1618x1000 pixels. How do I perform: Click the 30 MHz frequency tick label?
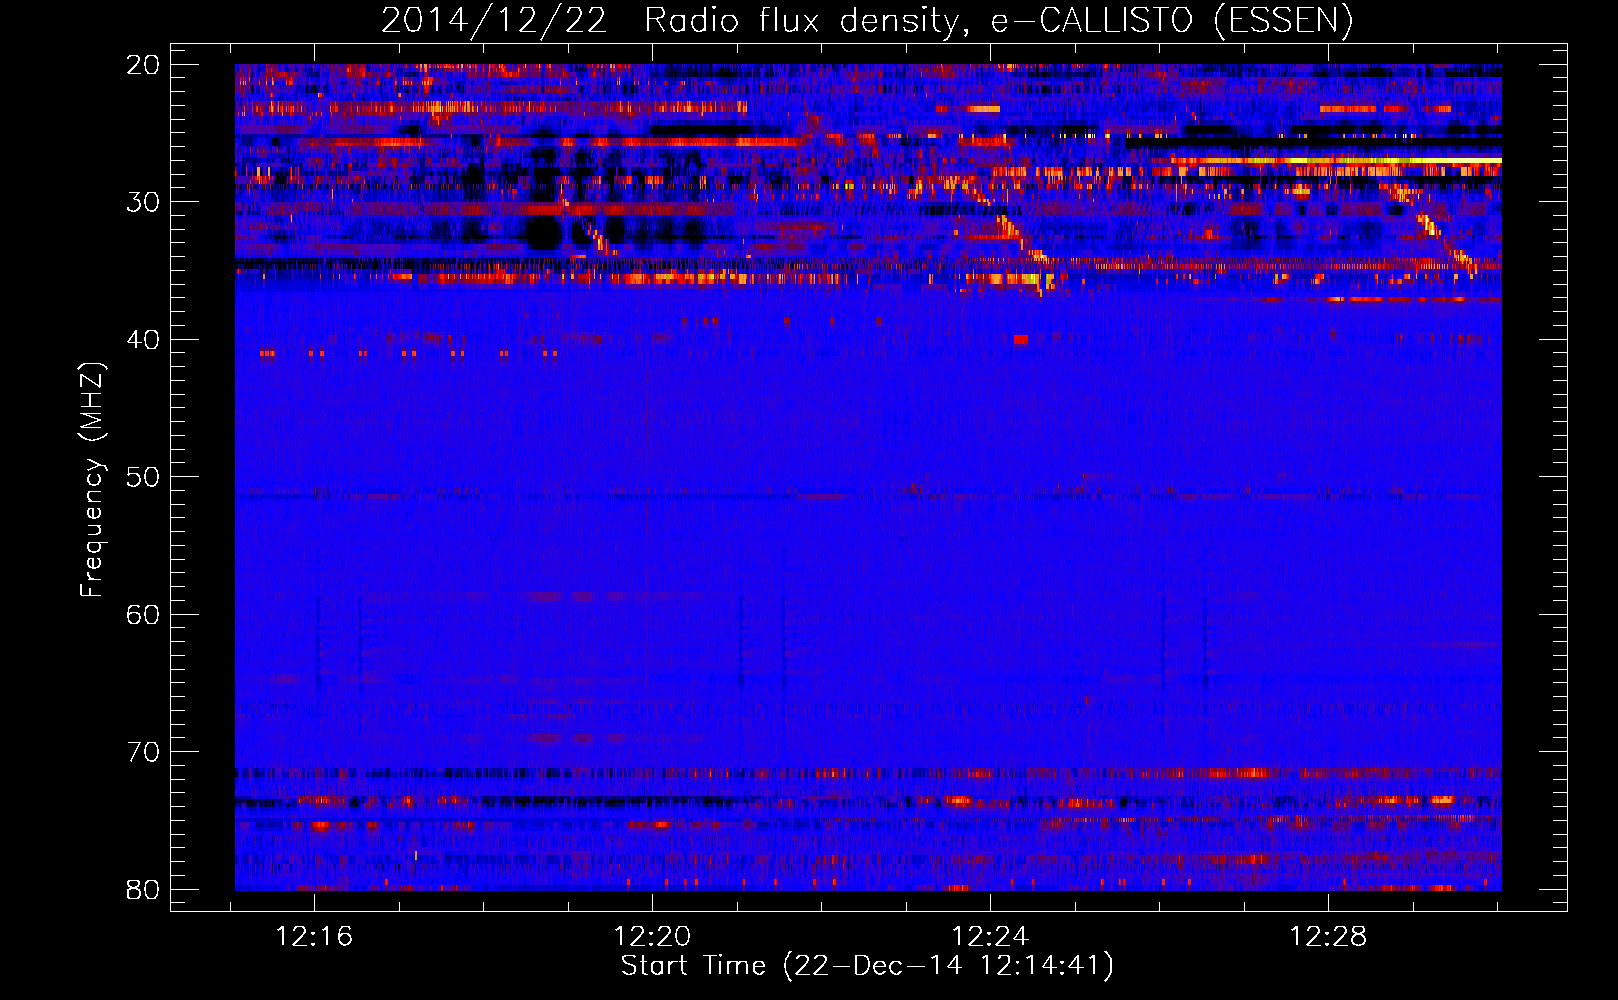(x=145, y=202)
